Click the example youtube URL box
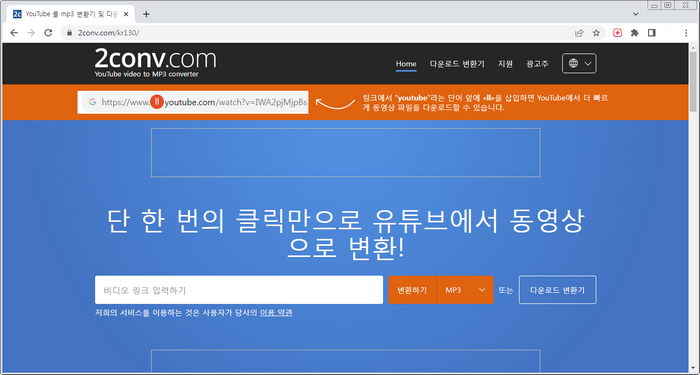The image size is (700, 375). 193,102
